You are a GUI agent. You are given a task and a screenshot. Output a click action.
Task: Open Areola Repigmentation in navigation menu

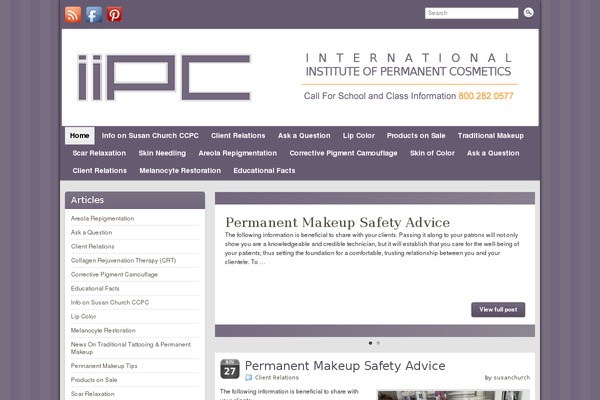tap(238, 153)
